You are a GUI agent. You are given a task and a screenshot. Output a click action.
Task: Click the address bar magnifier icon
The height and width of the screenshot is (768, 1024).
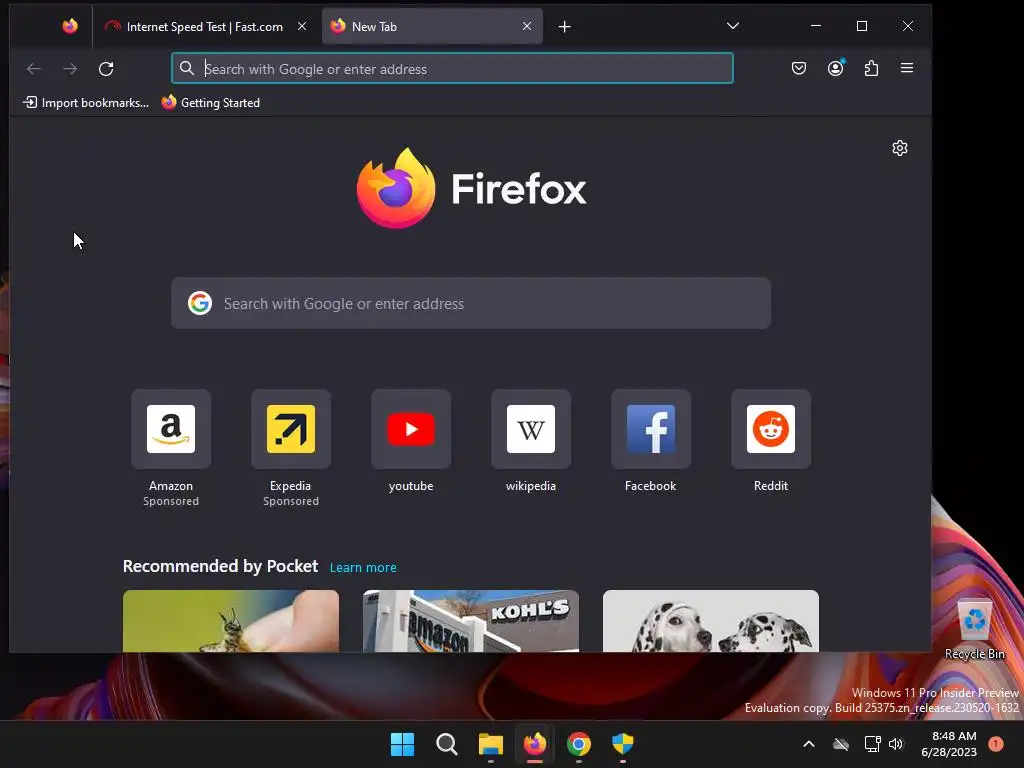click(187, 68)
